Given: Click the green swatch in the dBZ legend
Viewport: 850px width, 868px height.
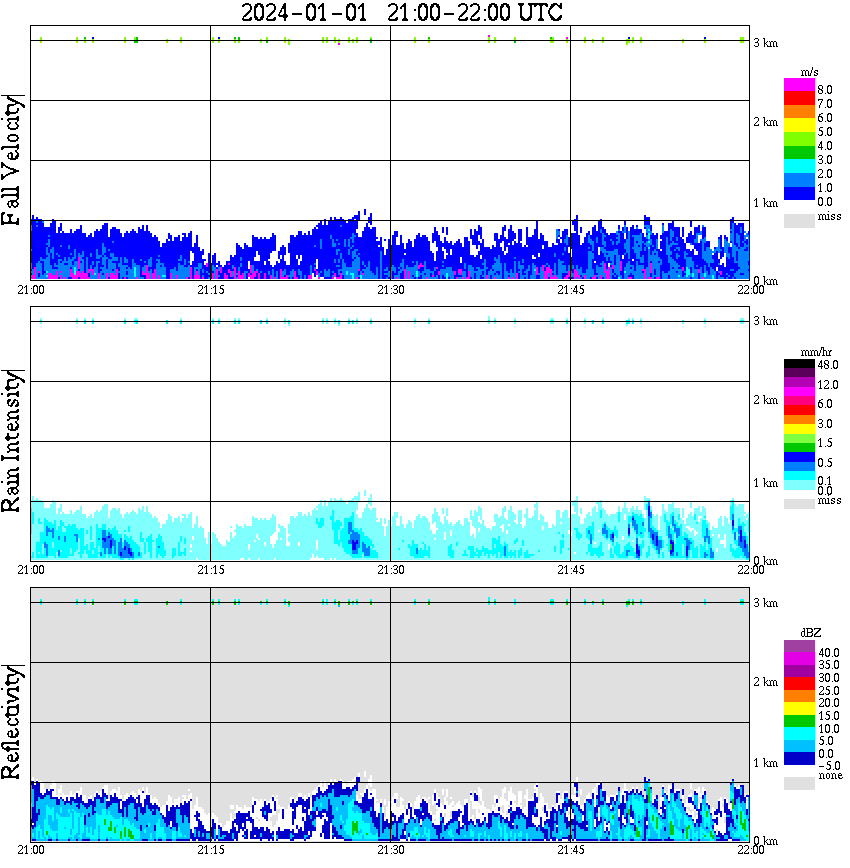Looking at the screenshot, I should [799, 722].
